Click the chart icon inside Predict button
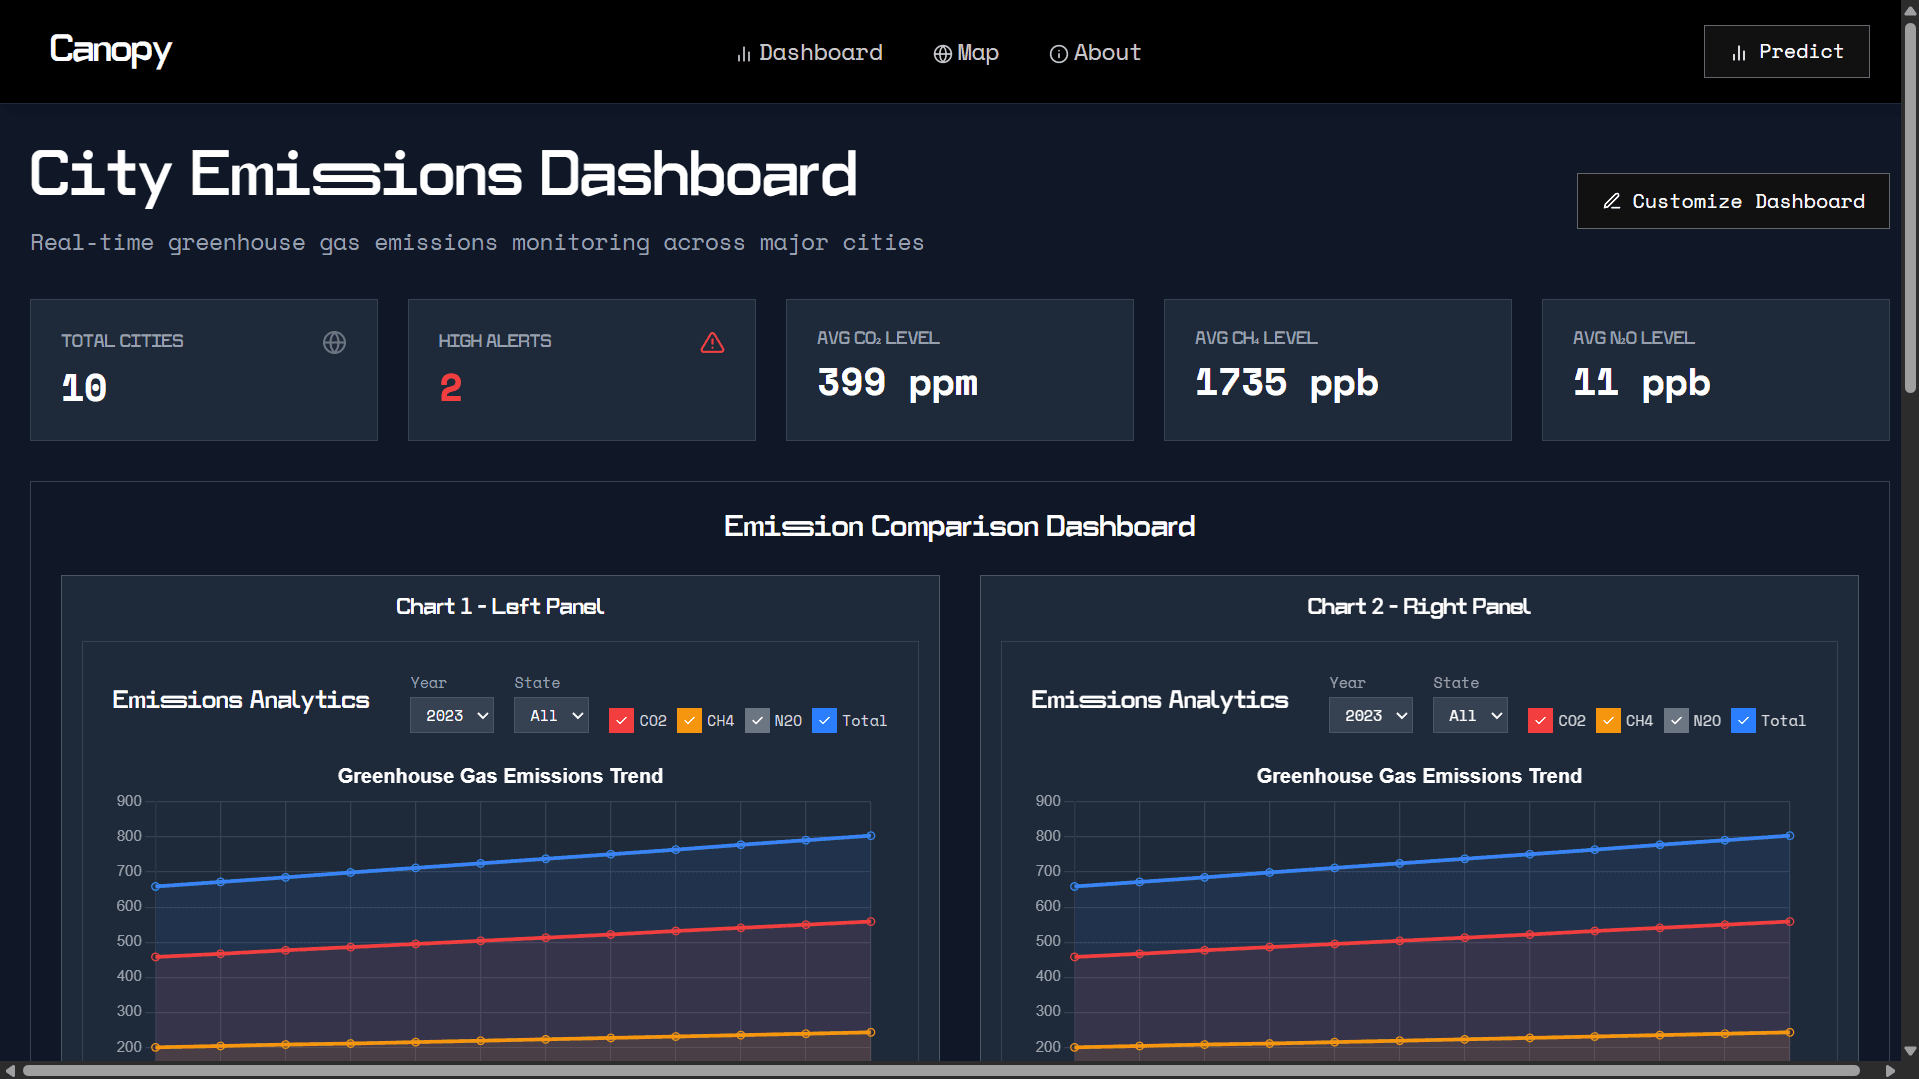This screenshot has height=1079, width=1919. (x=1739, y=53)
